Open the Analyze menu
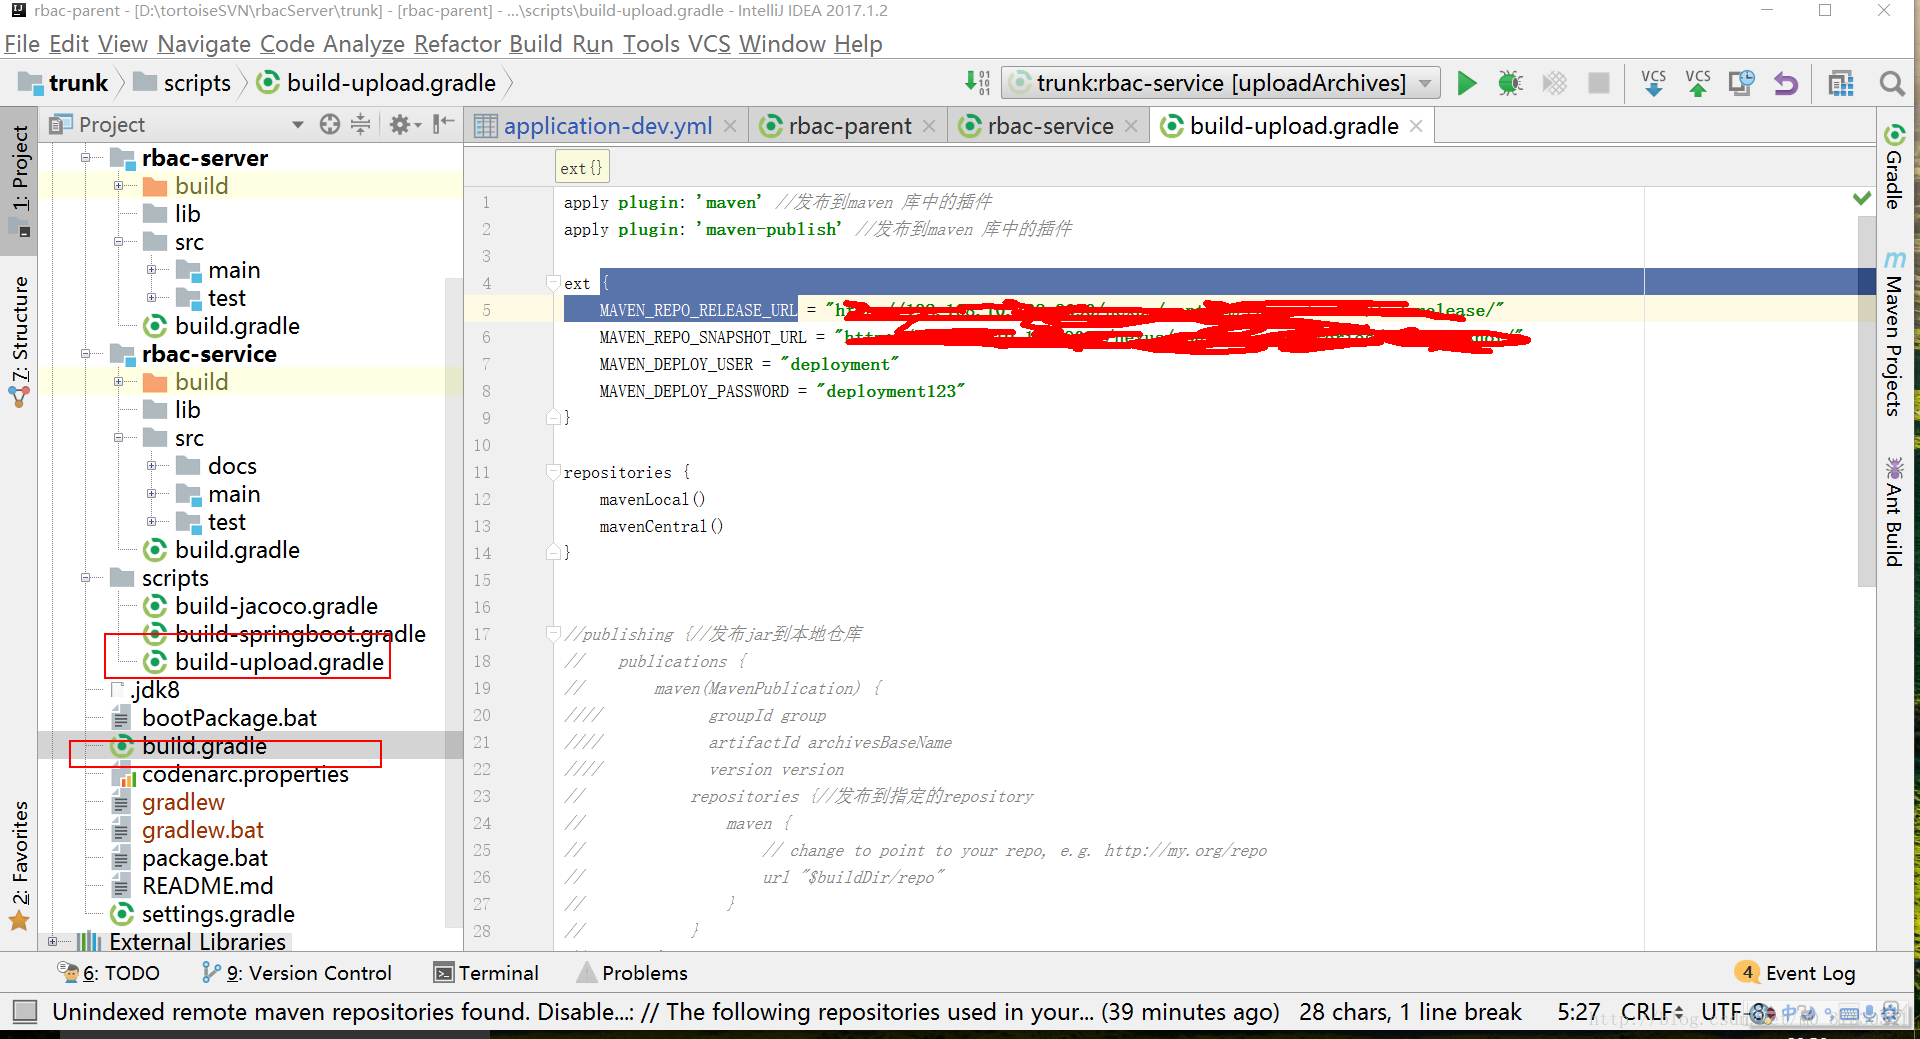Viewport: 1920px width, 1039px height. [363, 44]
